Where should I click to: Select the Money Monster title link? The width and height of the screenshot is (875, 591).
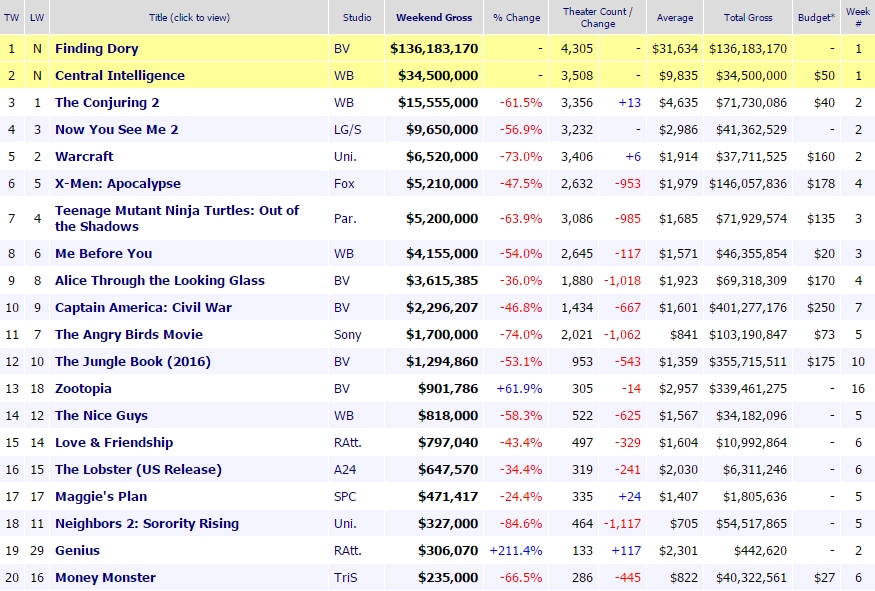tap(105, 578)
